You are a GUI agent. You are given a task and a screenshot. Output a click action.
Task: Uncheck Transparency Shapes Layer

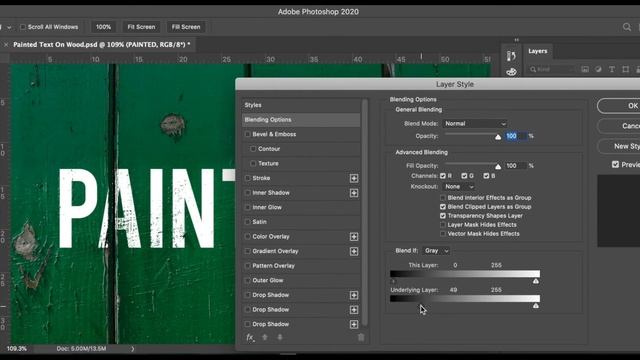click(x=443, y=216)
